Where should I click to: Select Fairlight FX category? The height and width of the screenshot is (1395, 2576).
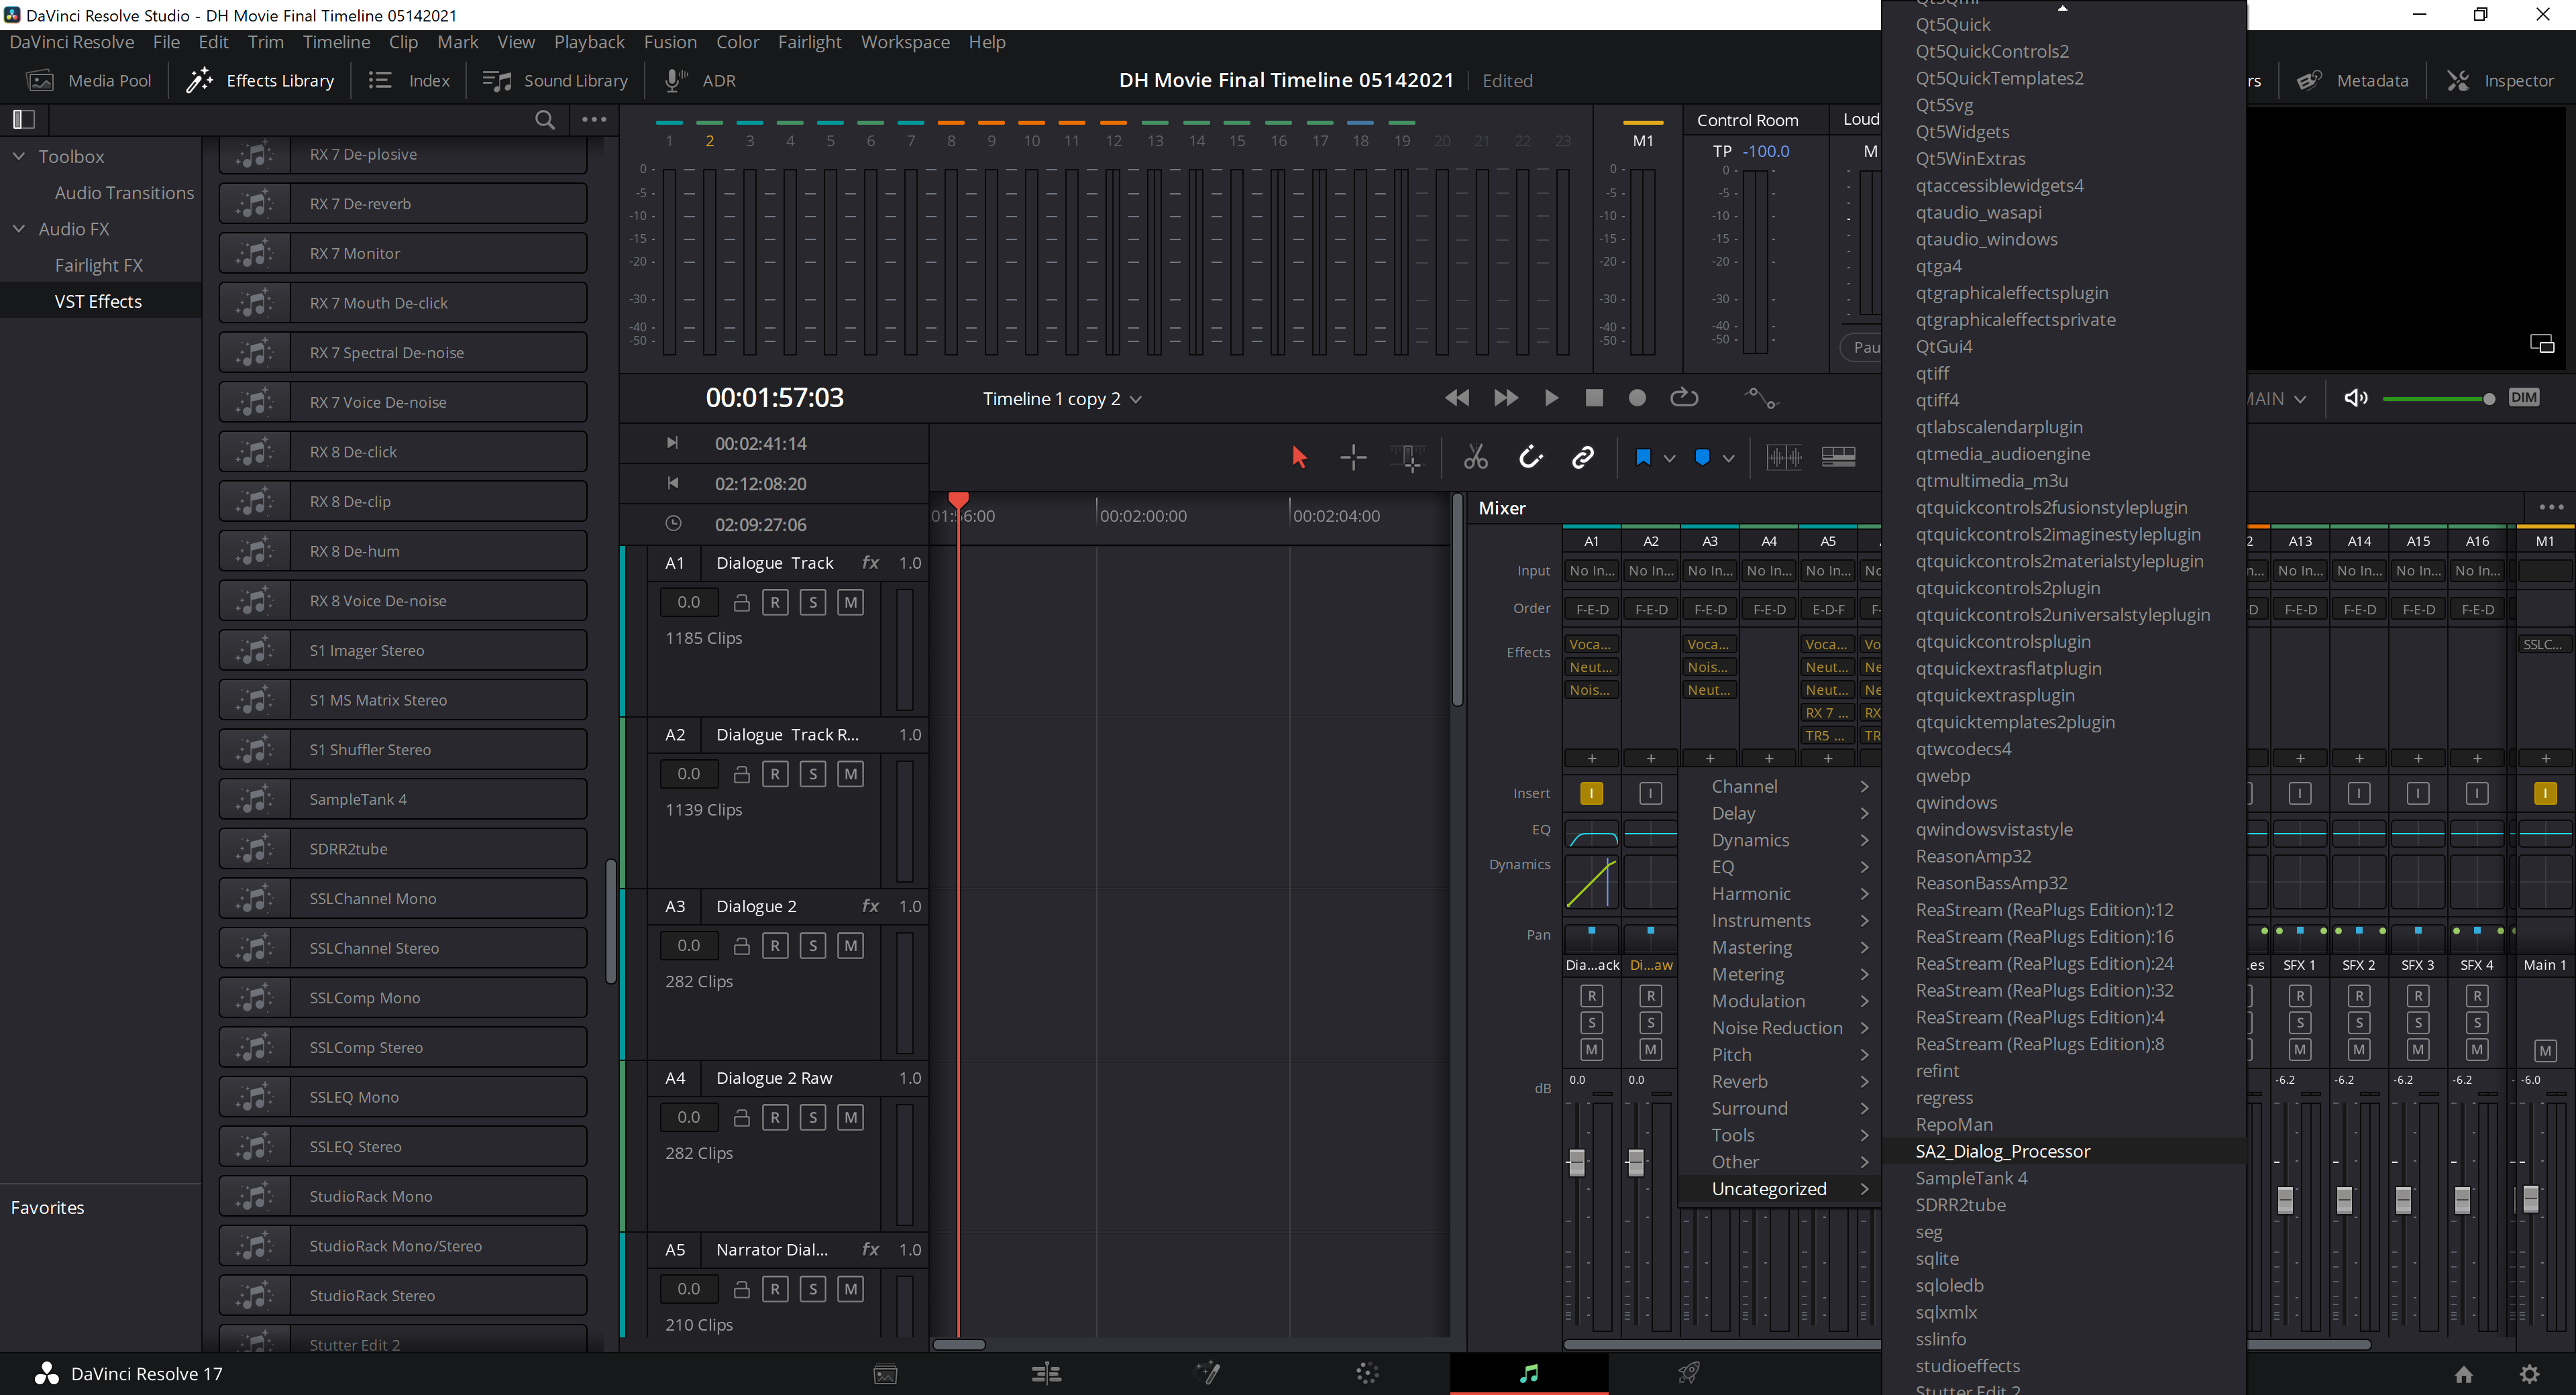click(x=99, y=265)
